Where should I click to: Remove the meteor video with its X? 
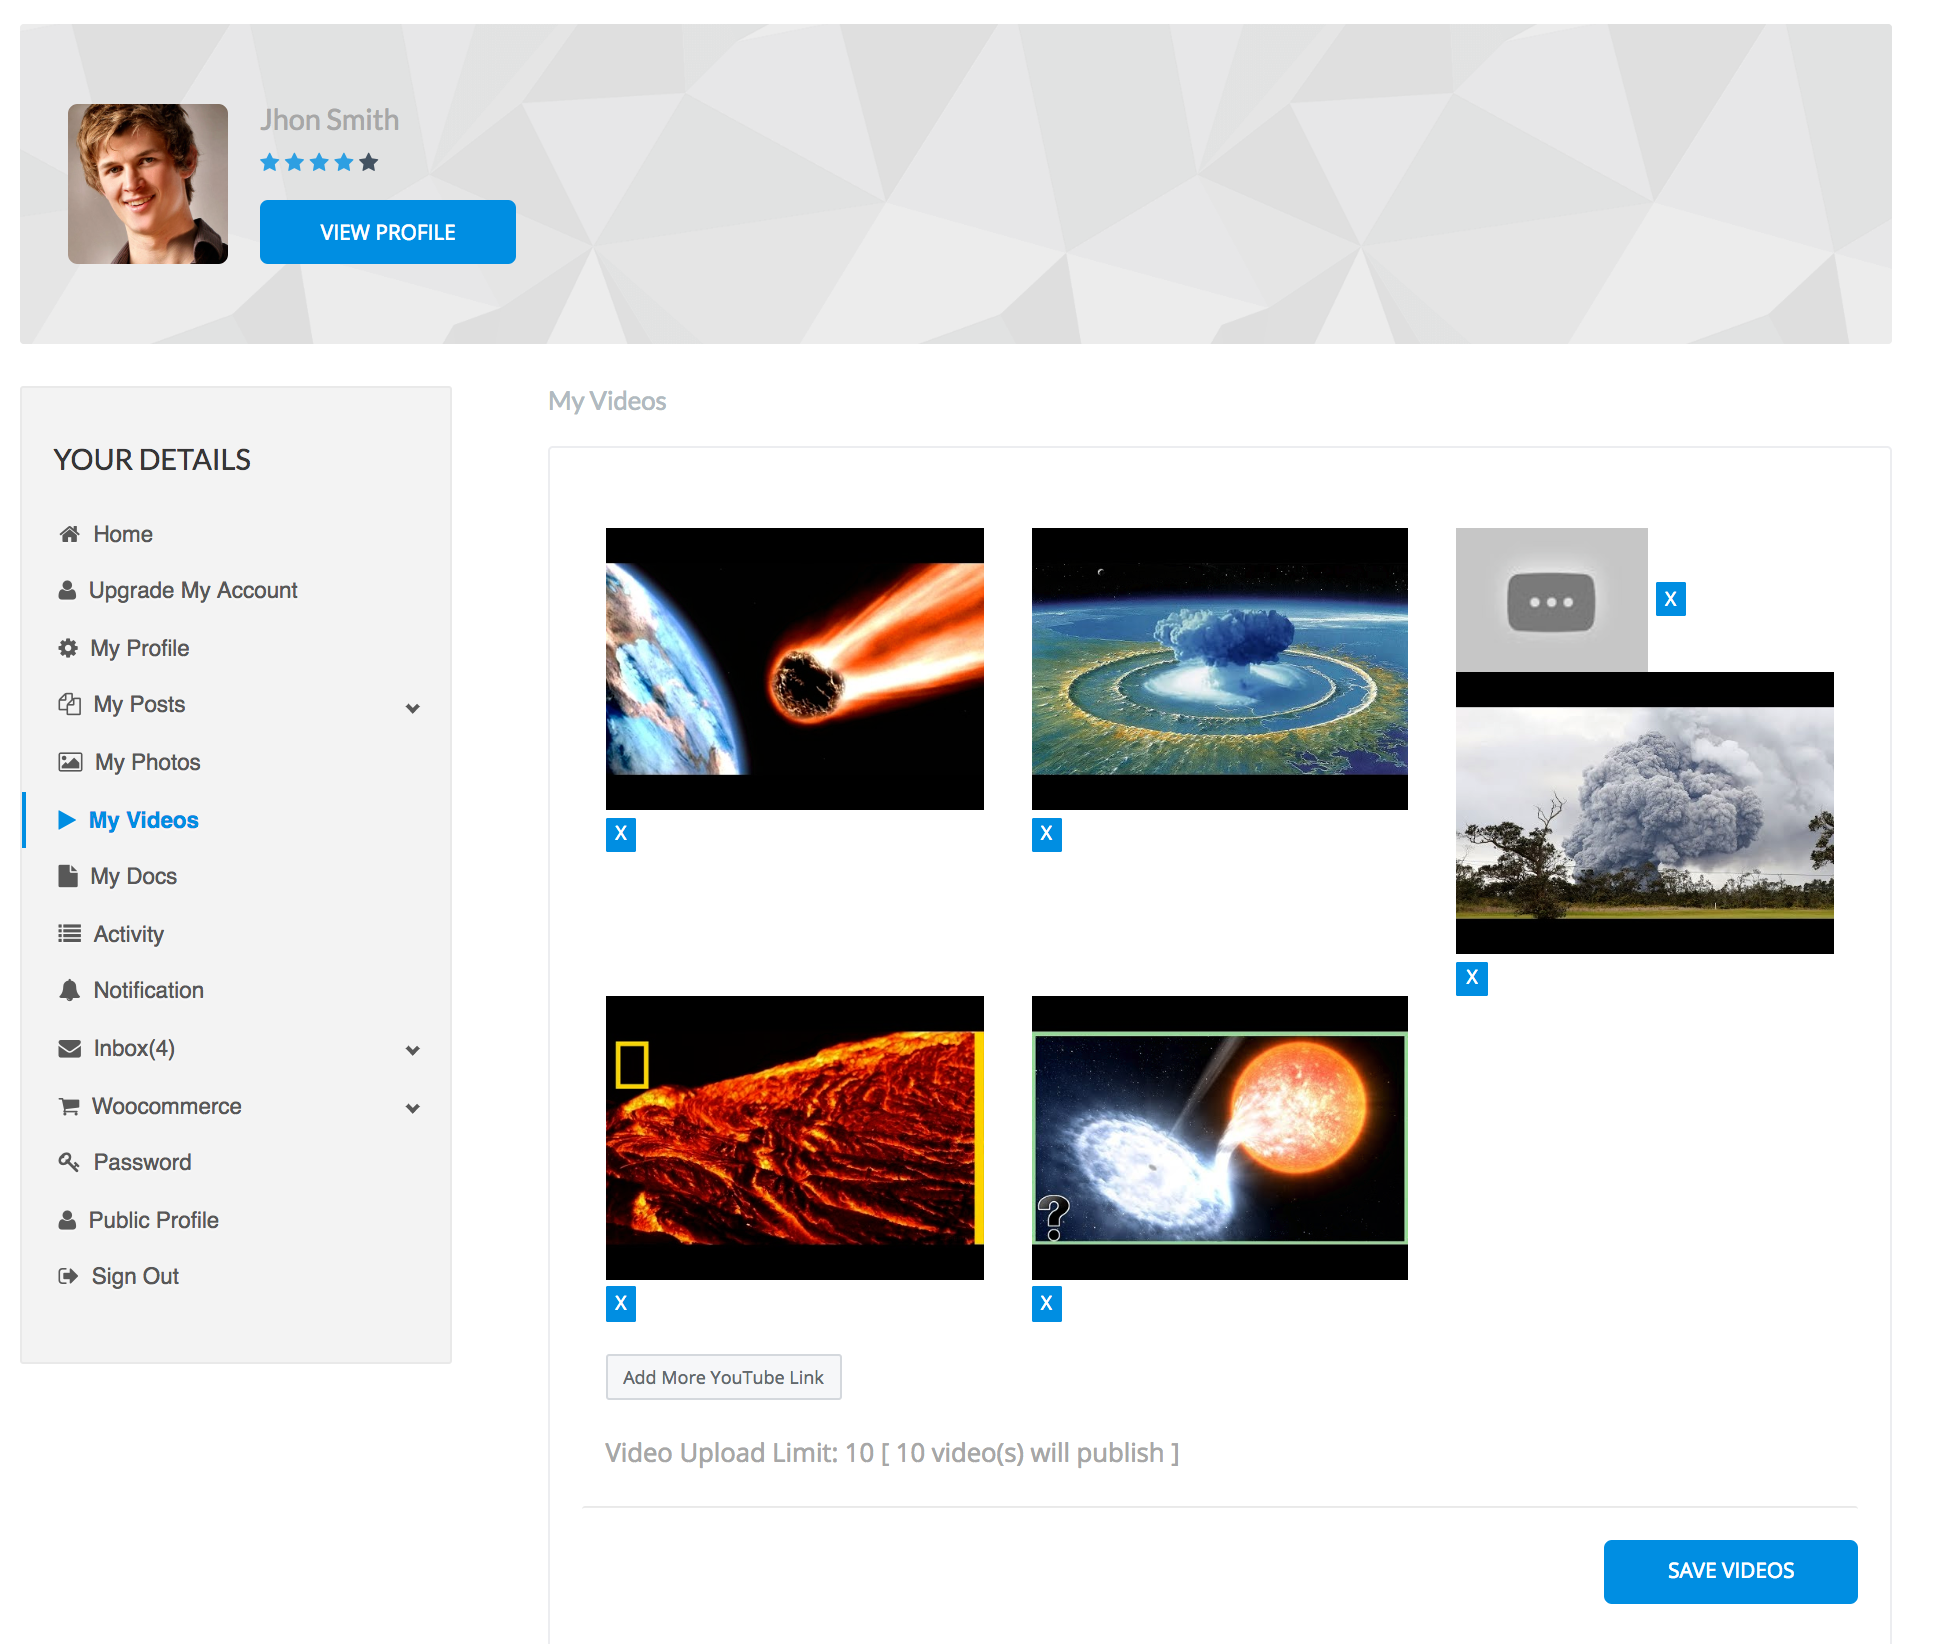pos(621,834)
